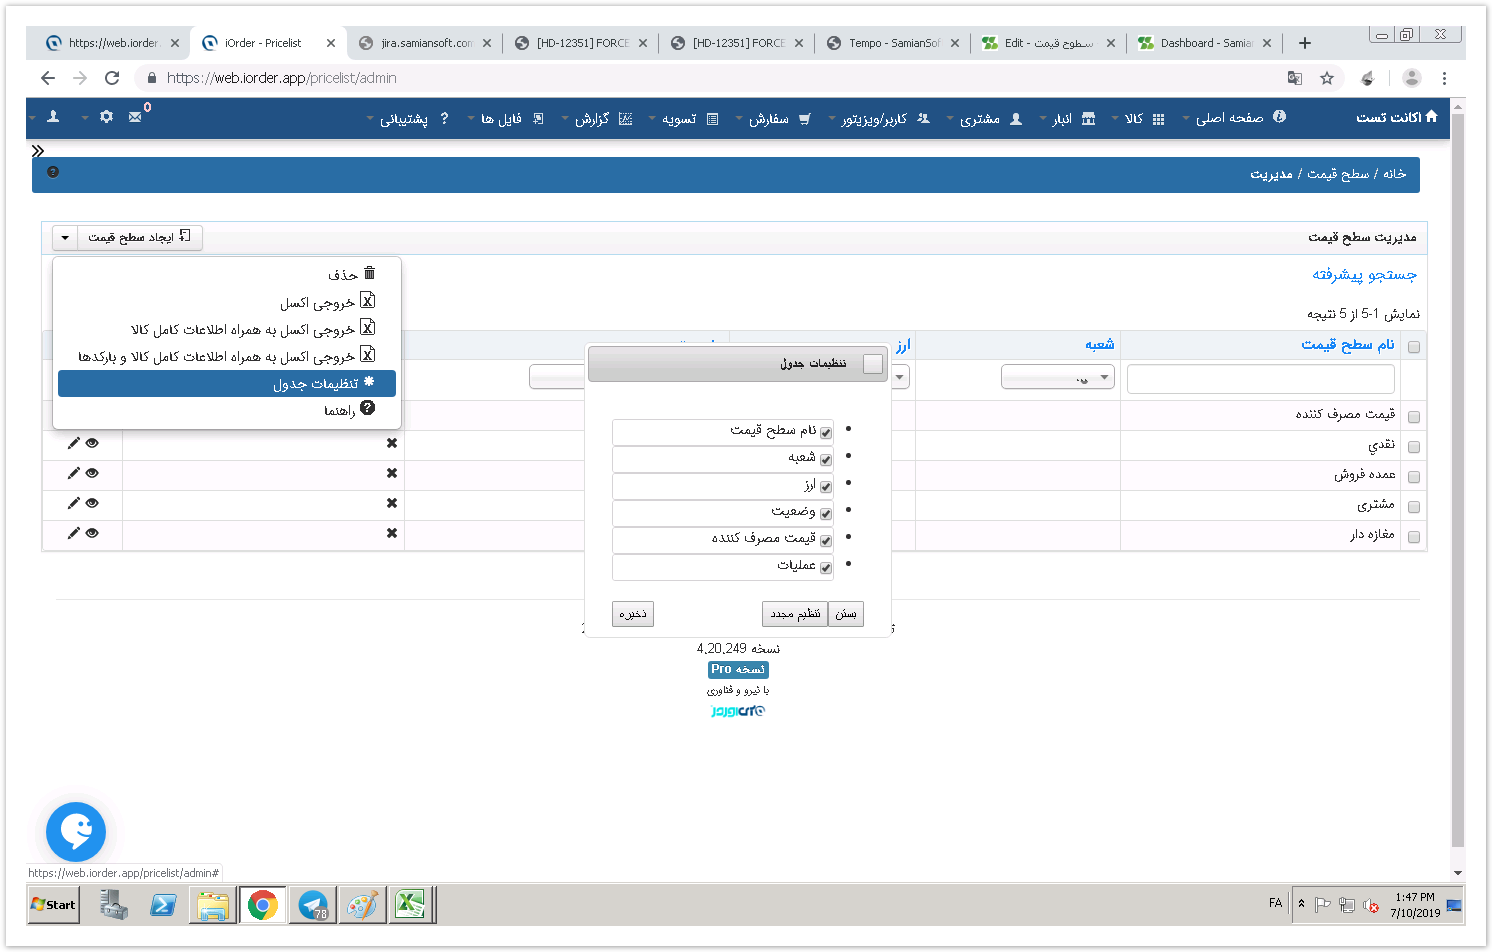Click the نام سطح قیمت filter input field
1492x952 pixels.
tap(1260, 379)
